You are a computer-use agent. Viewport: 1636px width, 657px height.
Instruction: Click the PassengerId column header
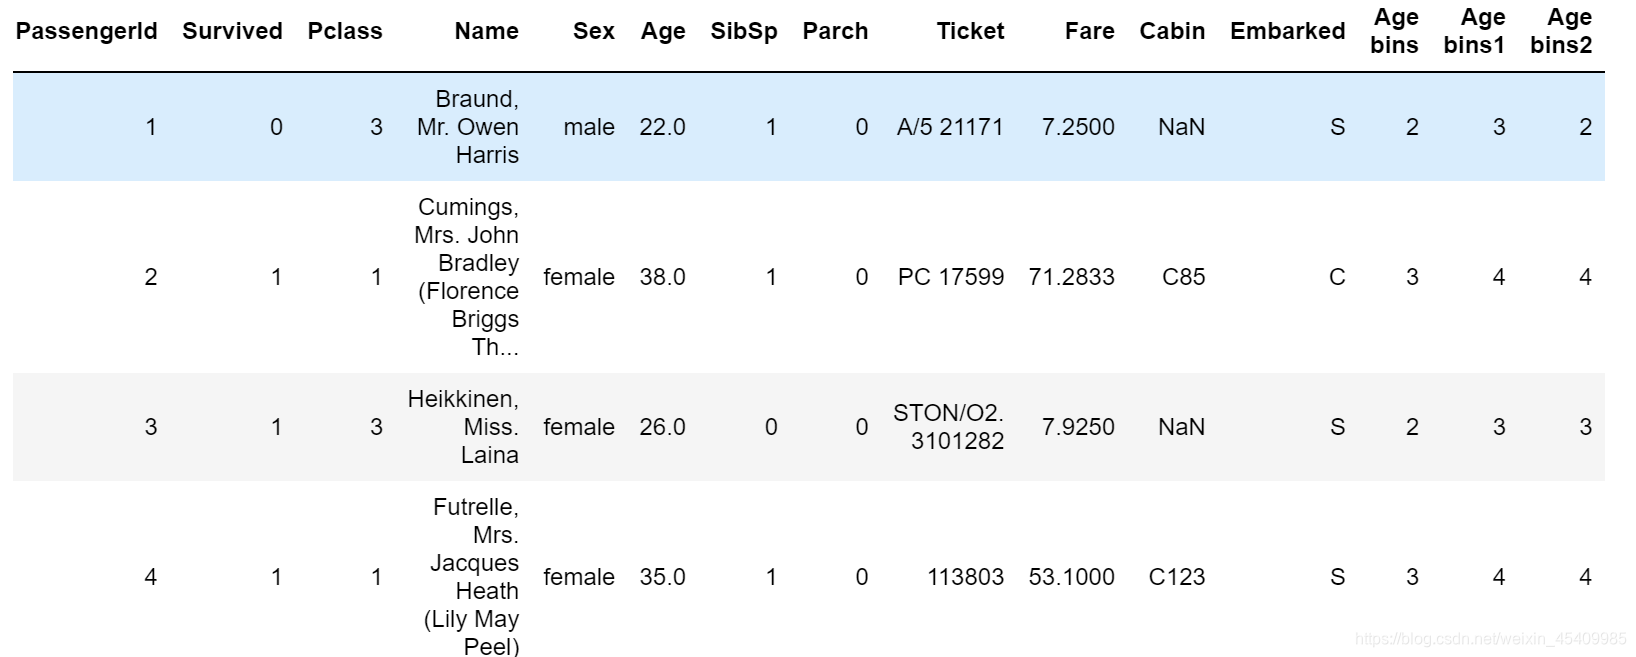(x=87, y=31)
